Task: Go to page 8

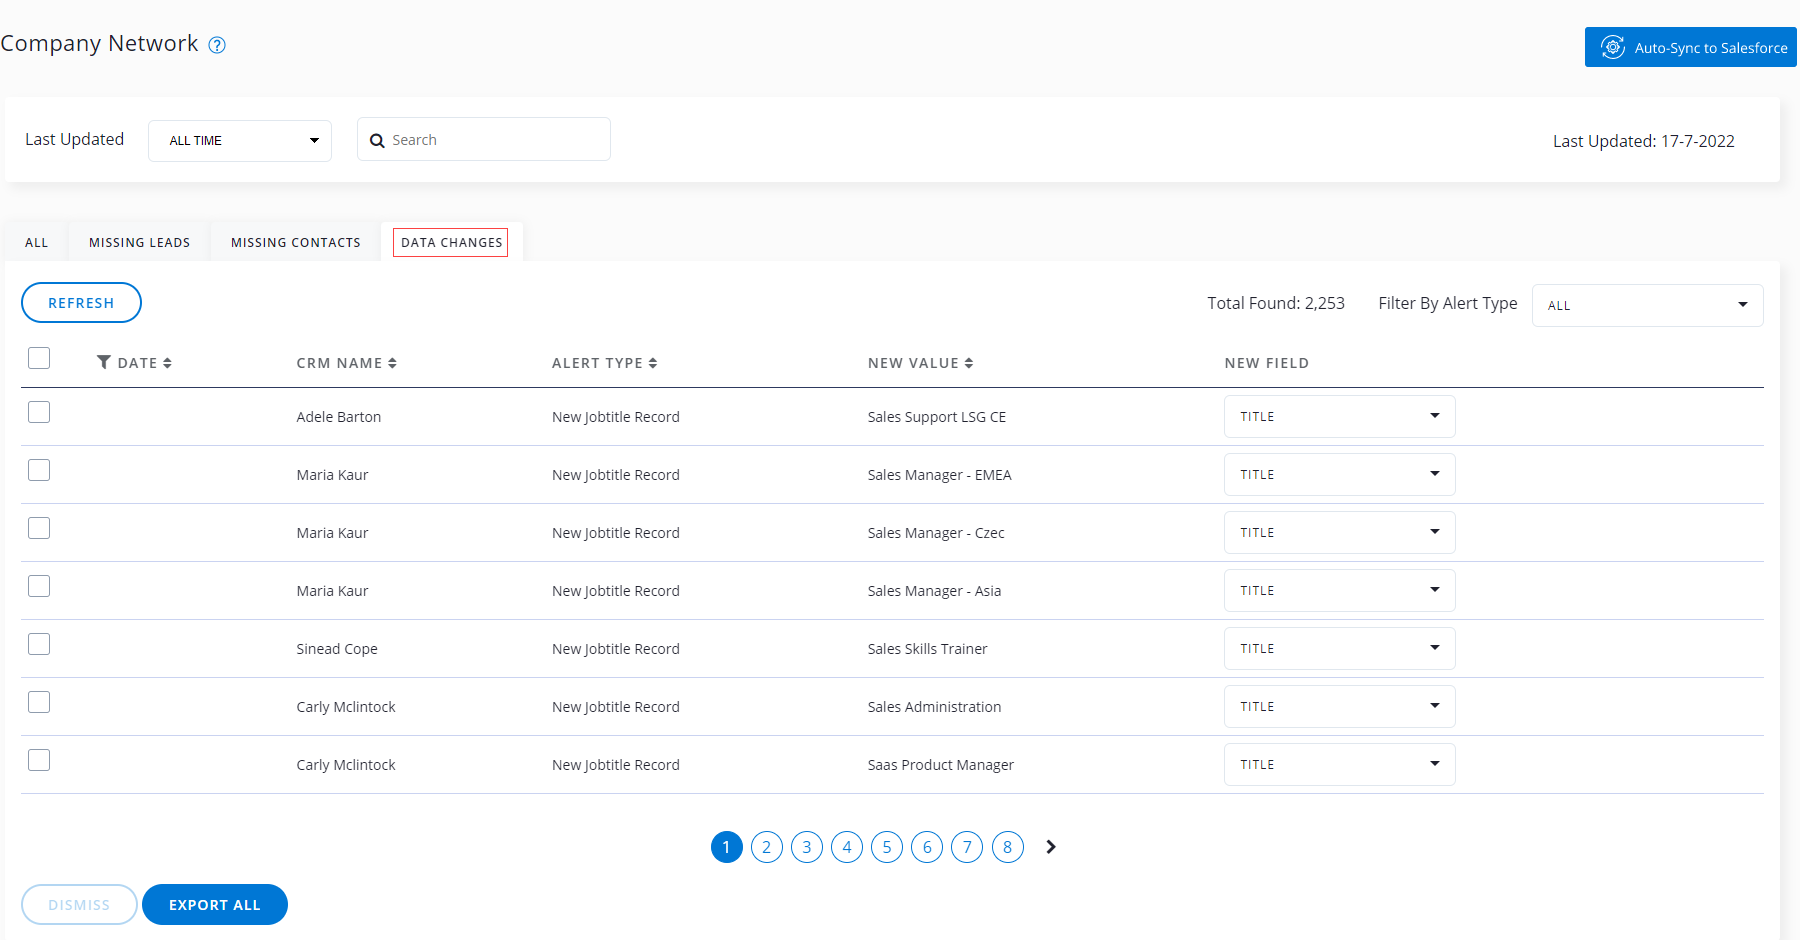Action: [1007, 847]
